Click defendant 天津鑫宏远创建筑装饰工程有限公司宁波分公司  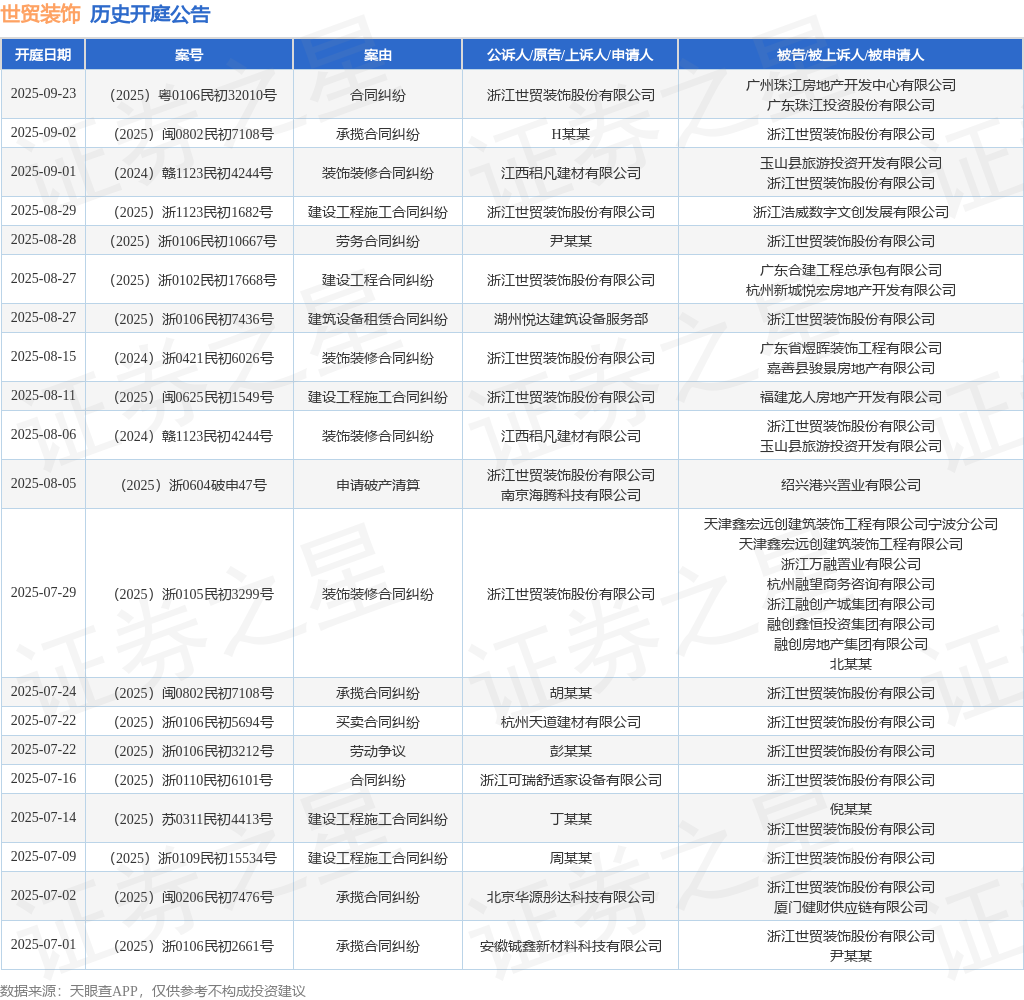(850, 524)
